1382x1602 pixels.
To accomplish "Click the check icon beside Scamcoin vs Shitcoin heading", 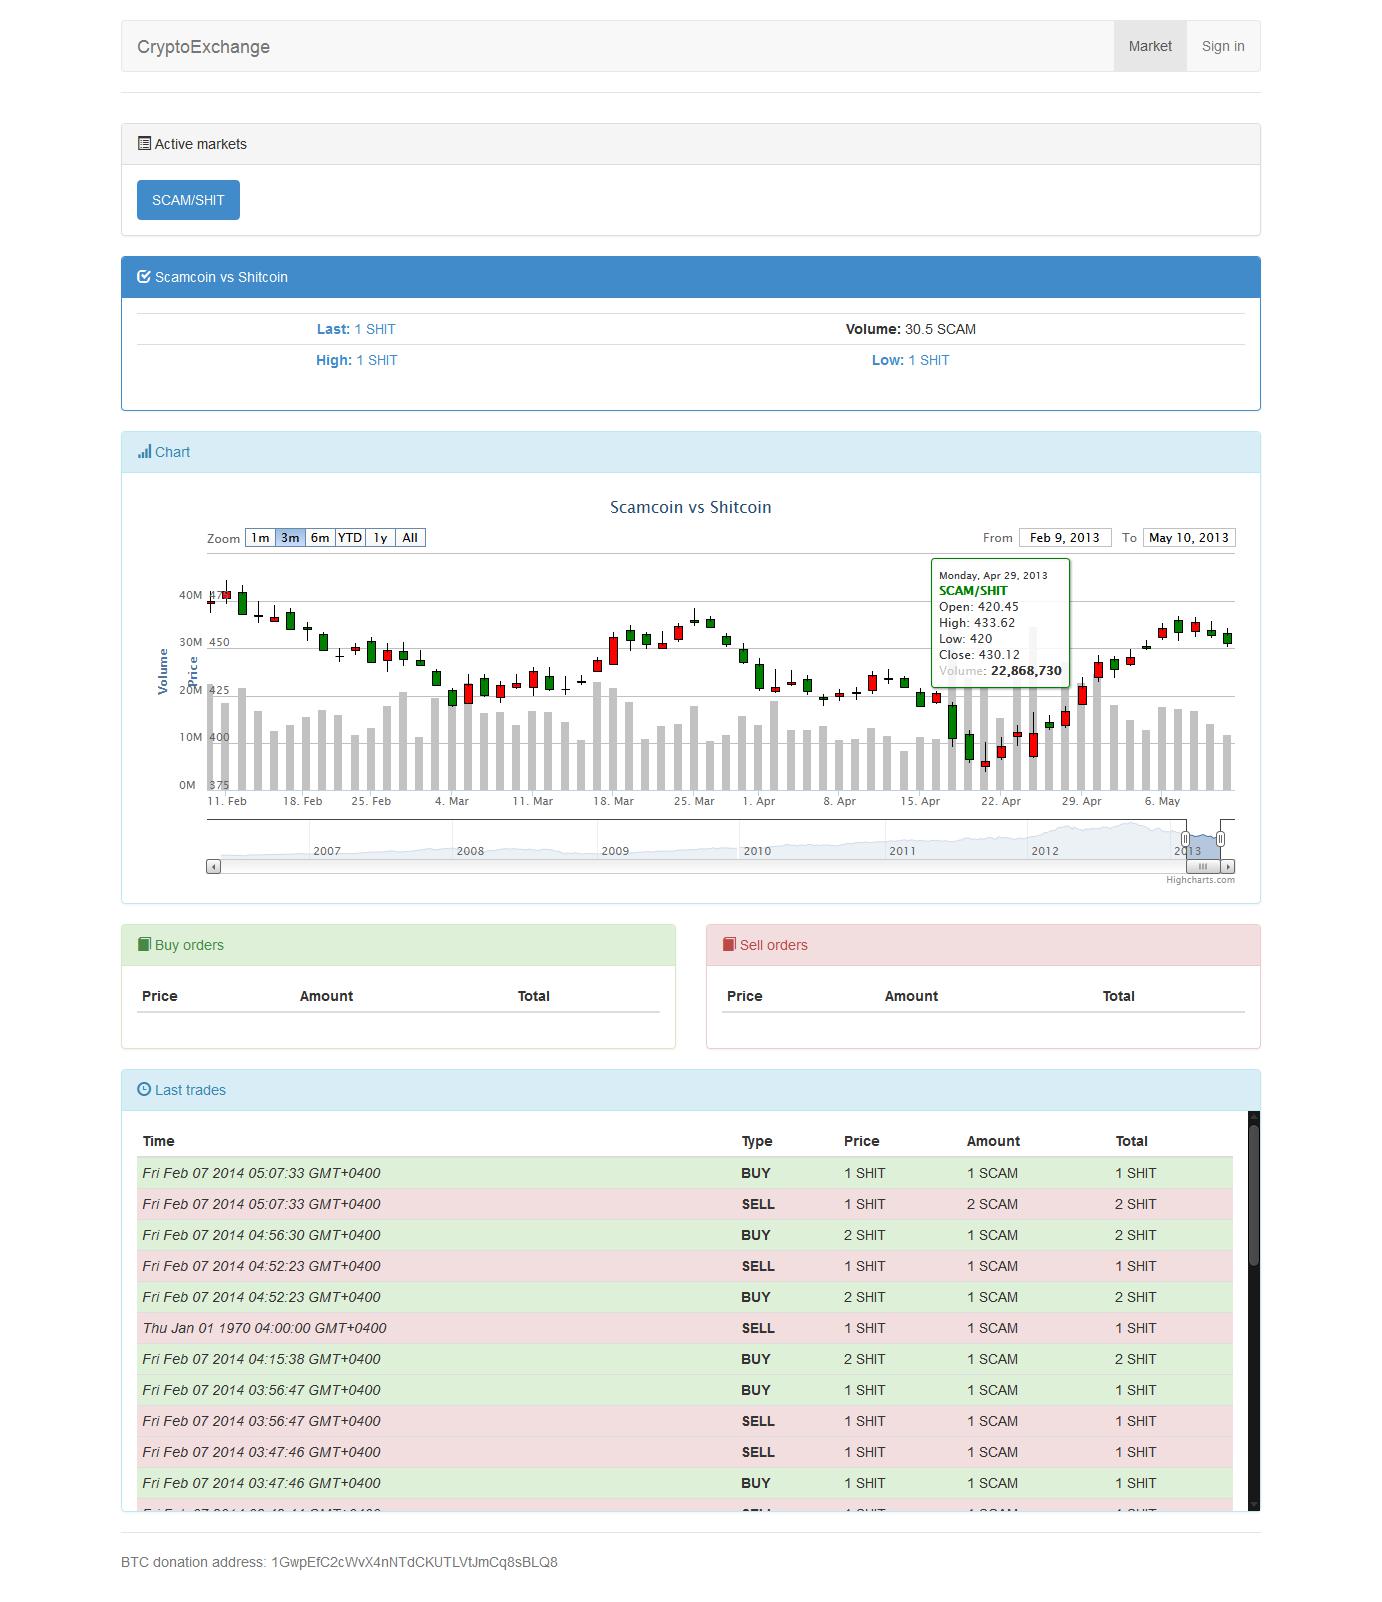I will pos(144,277).
